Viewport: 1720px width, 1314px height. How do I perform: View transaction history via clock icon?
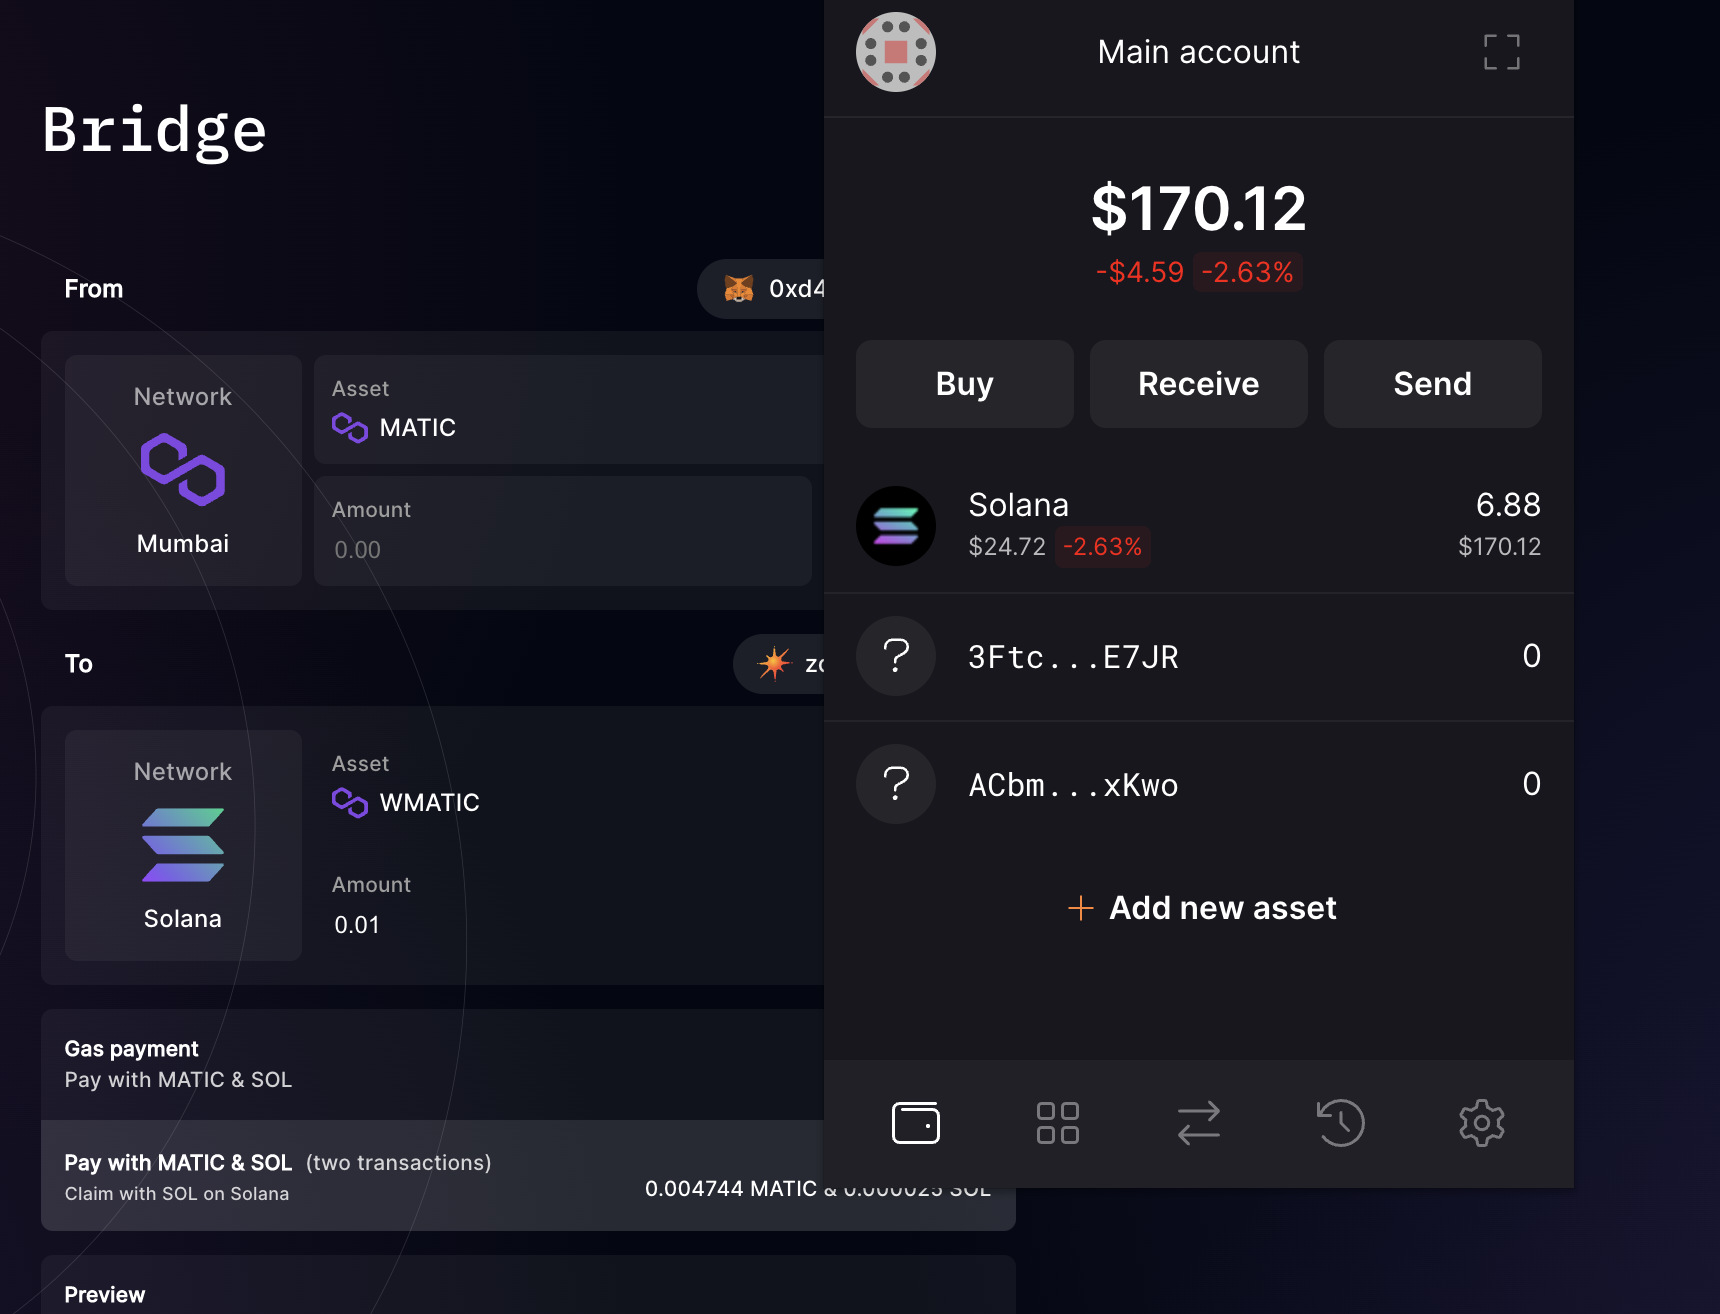point(1340,1122)
